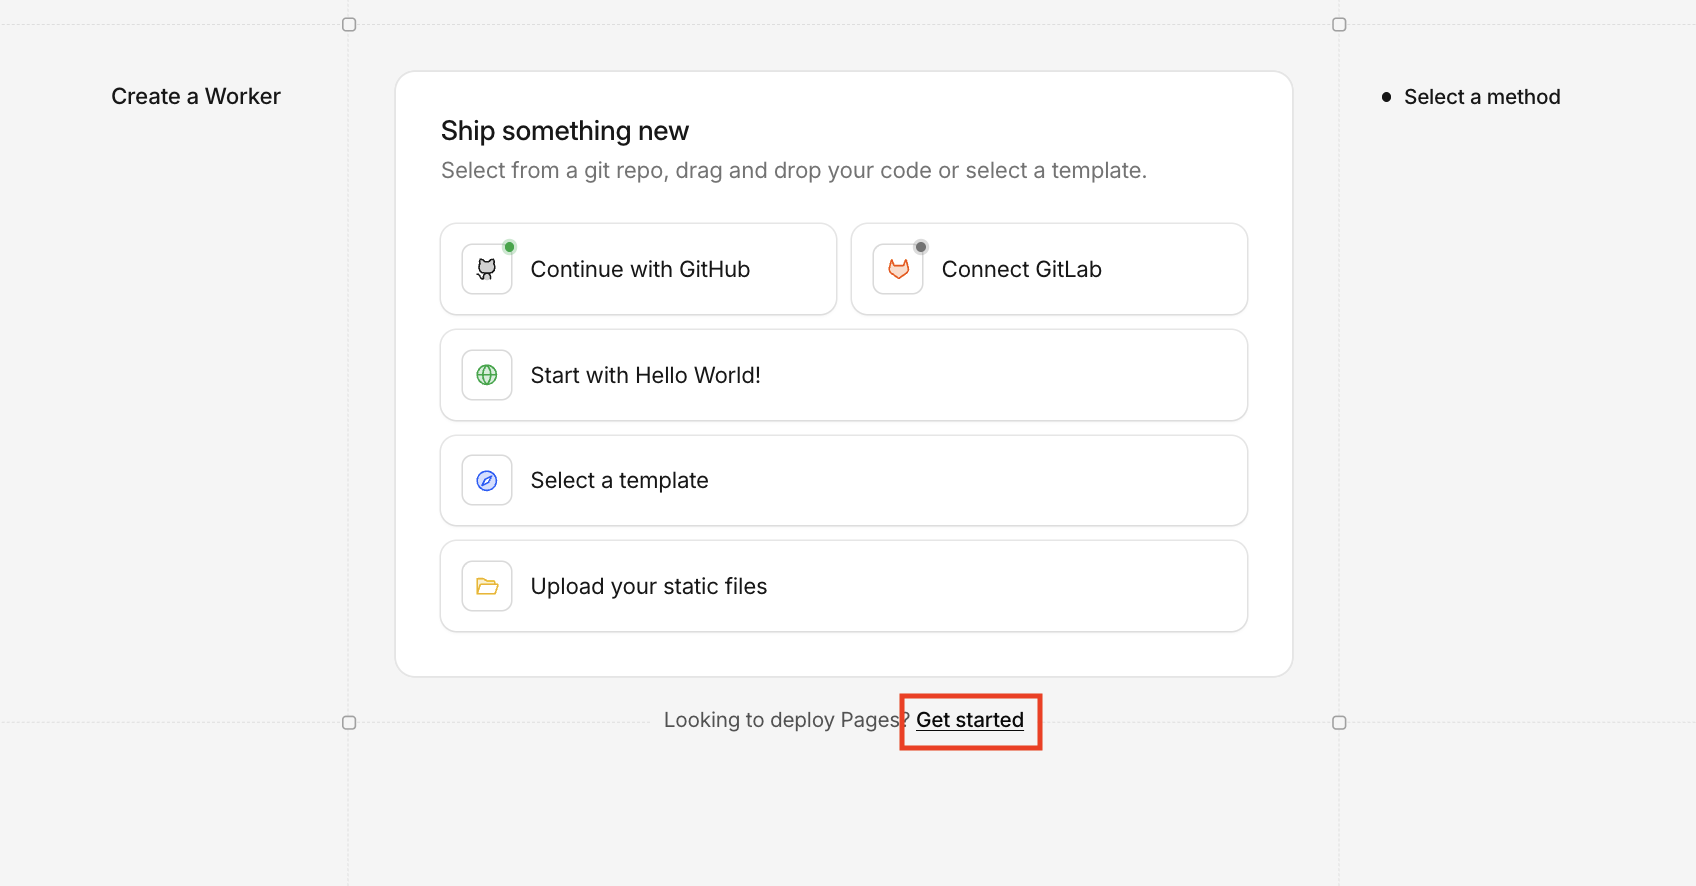The height and width of the screenshot is (886, 1696).
Task: Click the Create a Worker heading
Action: (196, 96)
